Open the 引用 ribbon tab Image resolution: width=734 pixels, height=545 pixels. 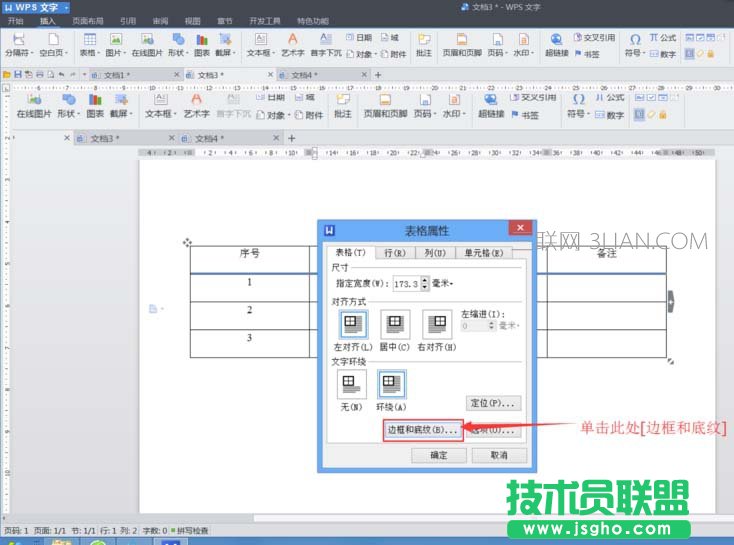click(x=128, y=21)
